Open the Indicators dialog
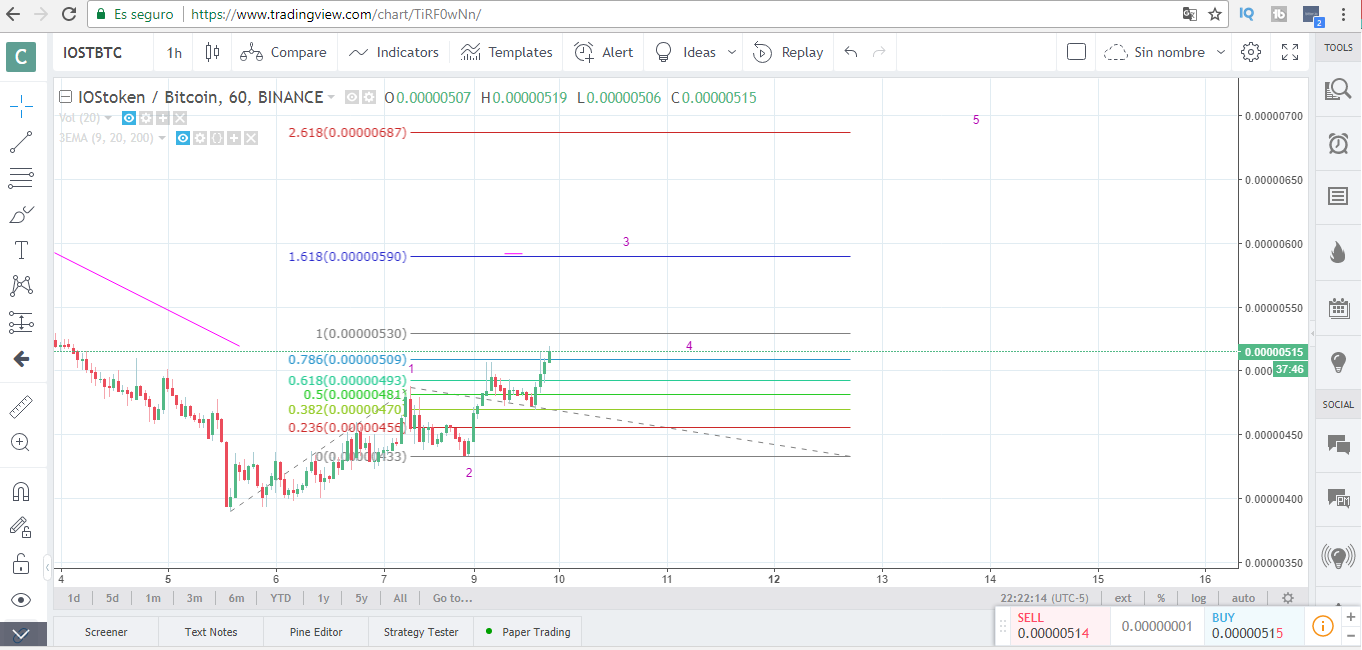This screenshot has width=1362, height=650. pos(393,52)
